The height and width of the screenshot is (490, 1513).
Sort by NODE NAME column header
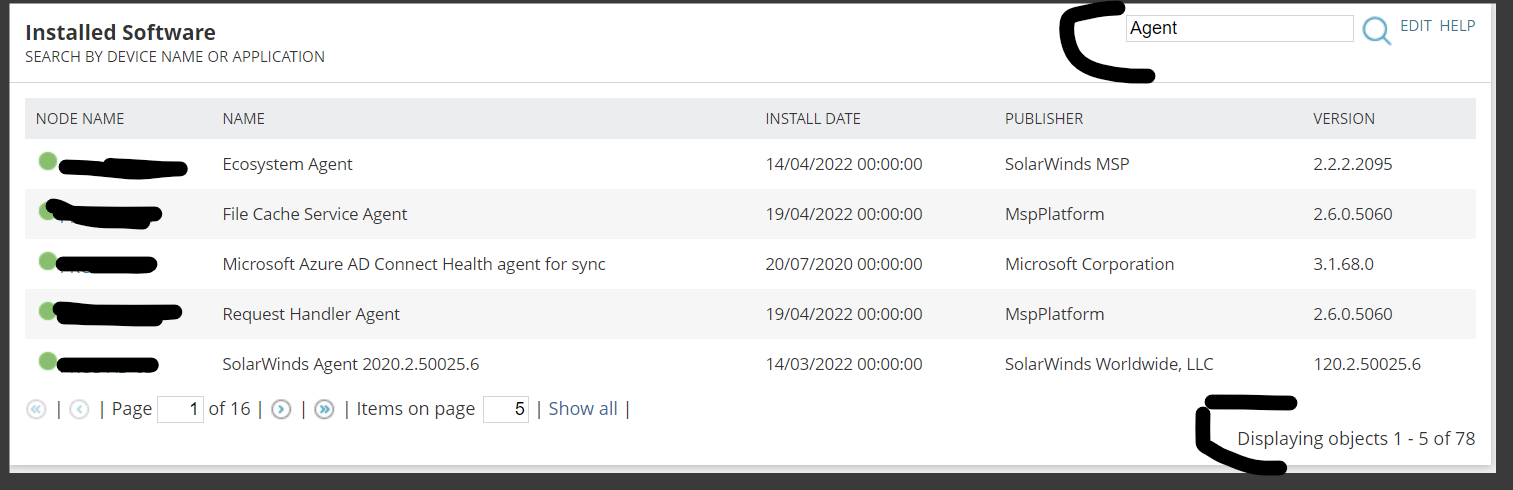[80, 119]
